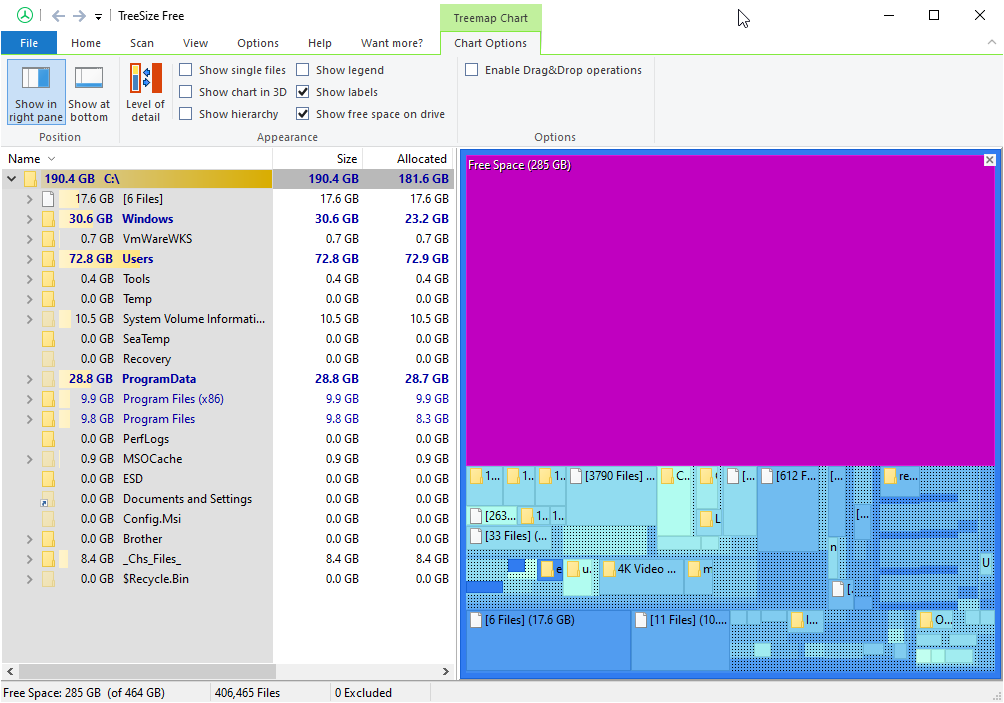Image resolution: width=1004 pixels, height=703 pixels.
Task: Click the horizontal scrollbar left arrow
Action: 10,671
